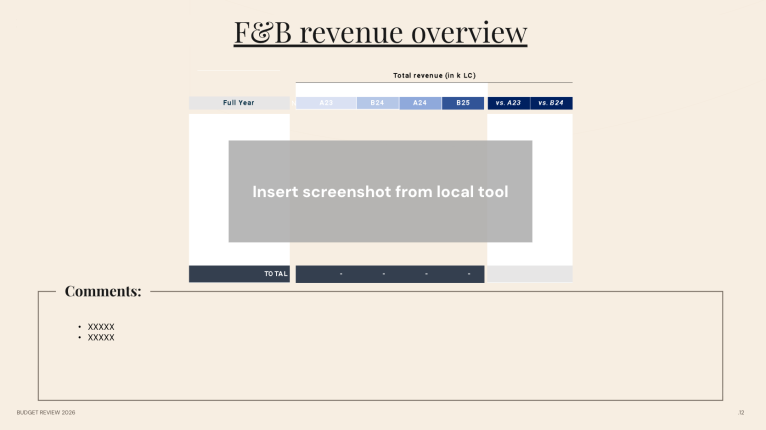The width and height of the screenshot is (766, 430).
Task: Select the A23 column header
Action: coord(326,103)
